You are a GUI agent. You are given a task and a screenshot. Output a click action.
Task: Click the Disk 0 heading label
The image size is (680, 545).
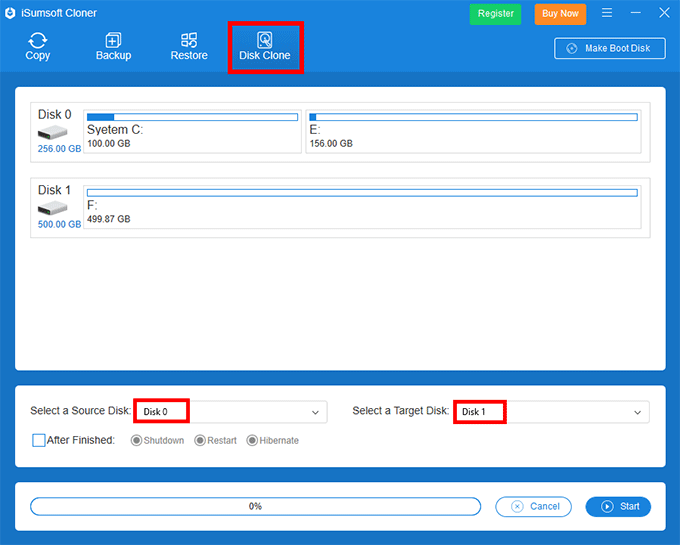pyautogui.click(x=54, y=114)
